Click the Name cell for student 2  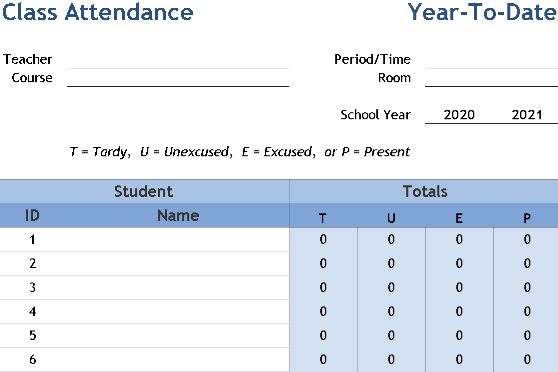[x=177, y=263]
